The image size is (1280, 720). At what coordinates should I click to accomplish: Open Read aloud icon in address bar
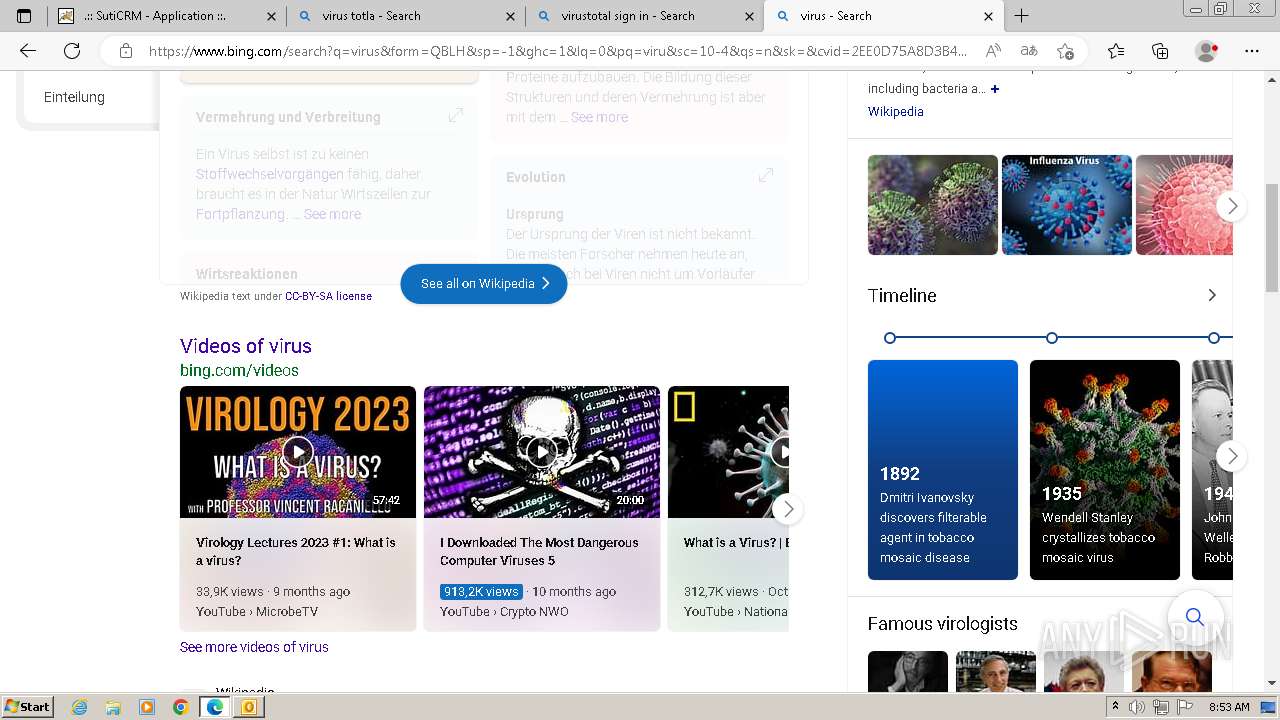point(993,51)
